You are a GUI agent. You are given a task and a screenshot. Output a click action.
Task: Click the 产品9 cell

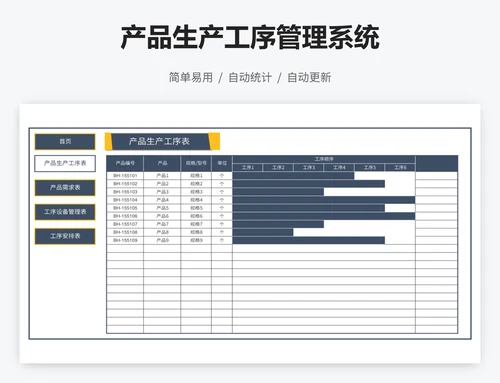click(162, 240)
